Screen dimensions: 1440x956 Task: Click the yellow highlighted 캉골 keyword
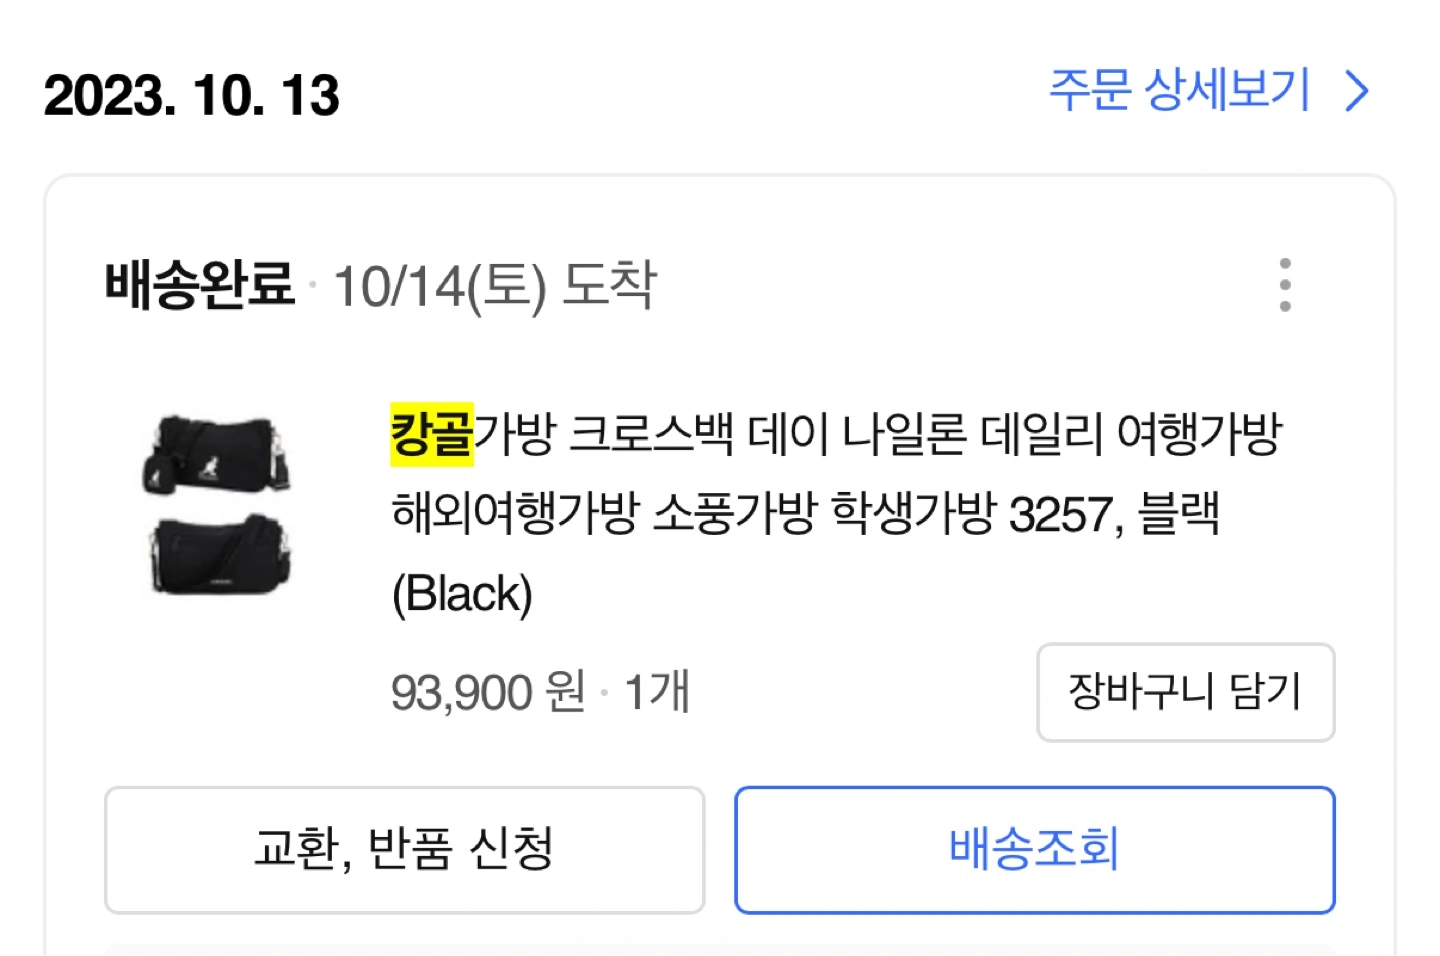pyautogui.click(x=431, y=434)
